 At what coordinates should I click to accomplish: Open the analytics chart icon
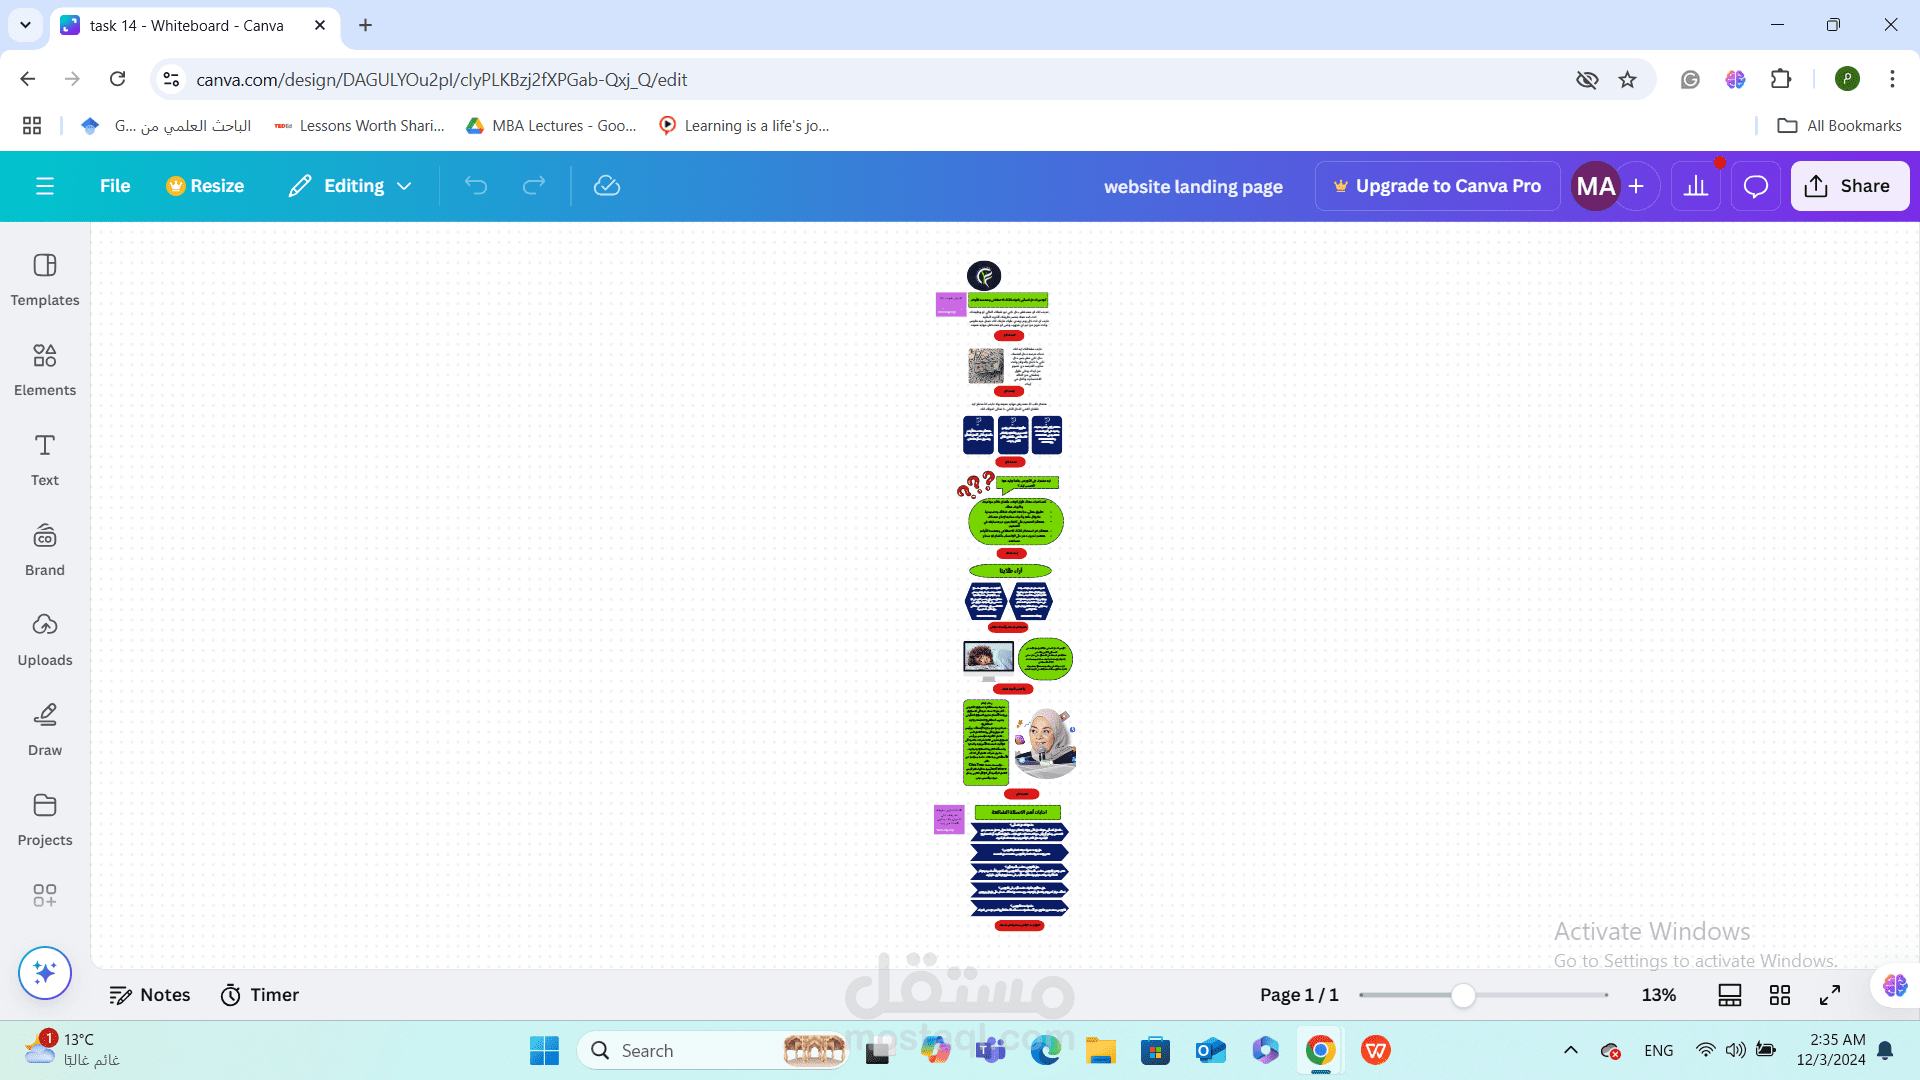(1696, 186)
